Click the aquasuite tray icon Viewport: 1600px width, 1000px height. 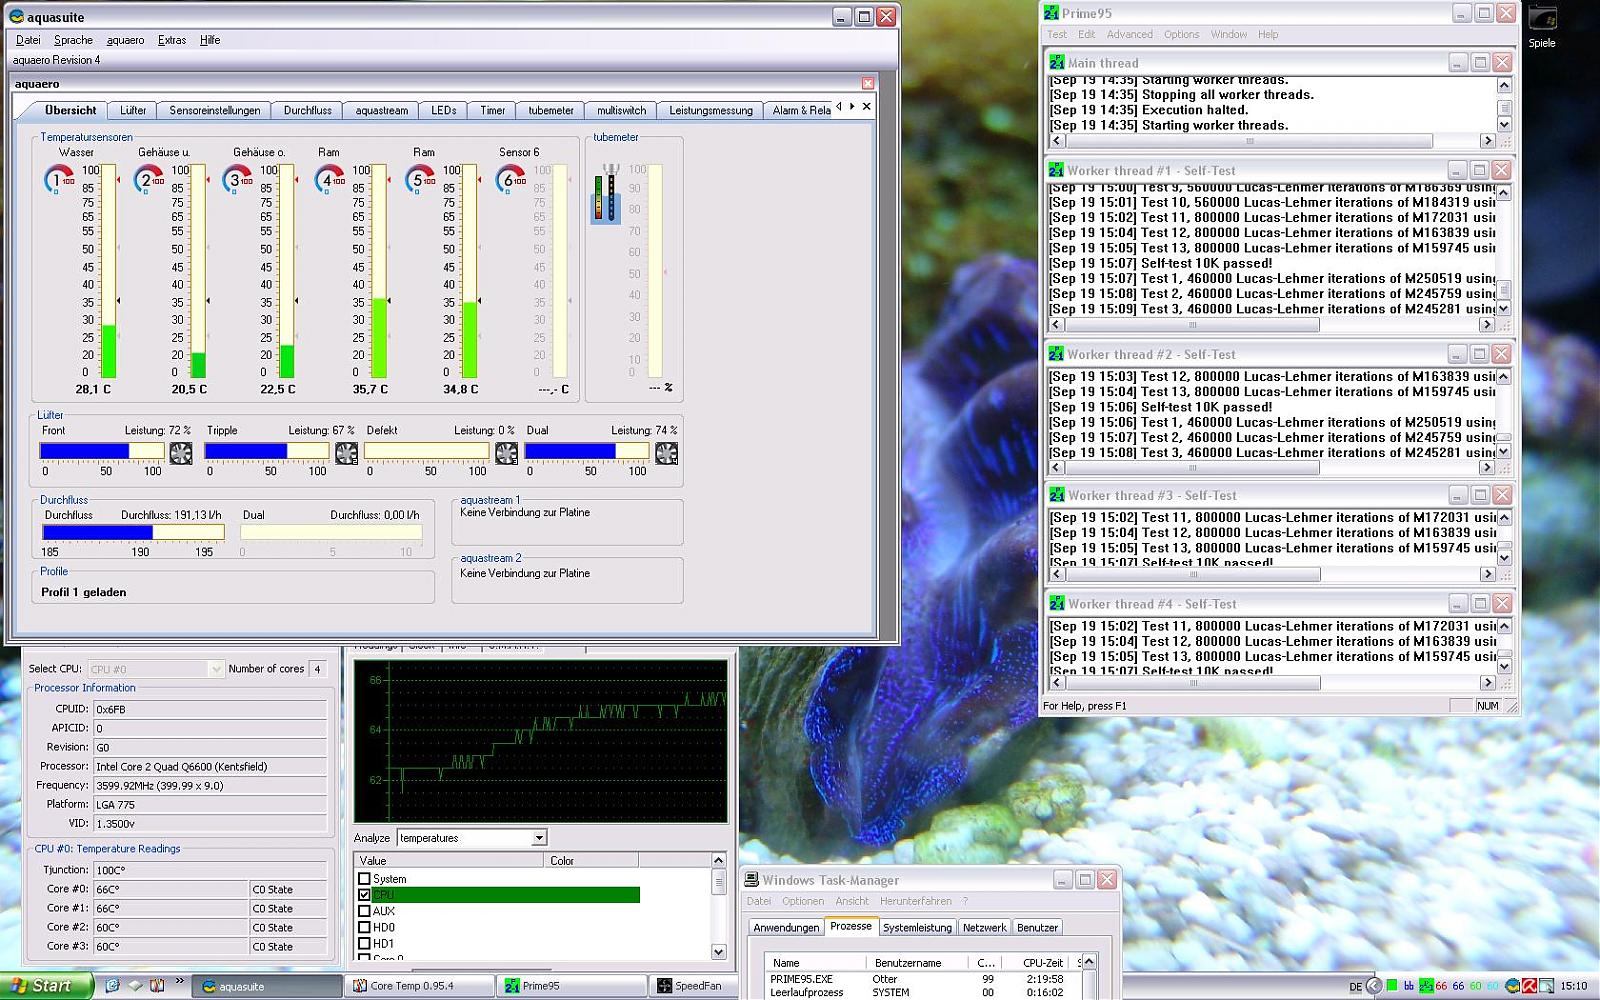[x=1512, y=986]
